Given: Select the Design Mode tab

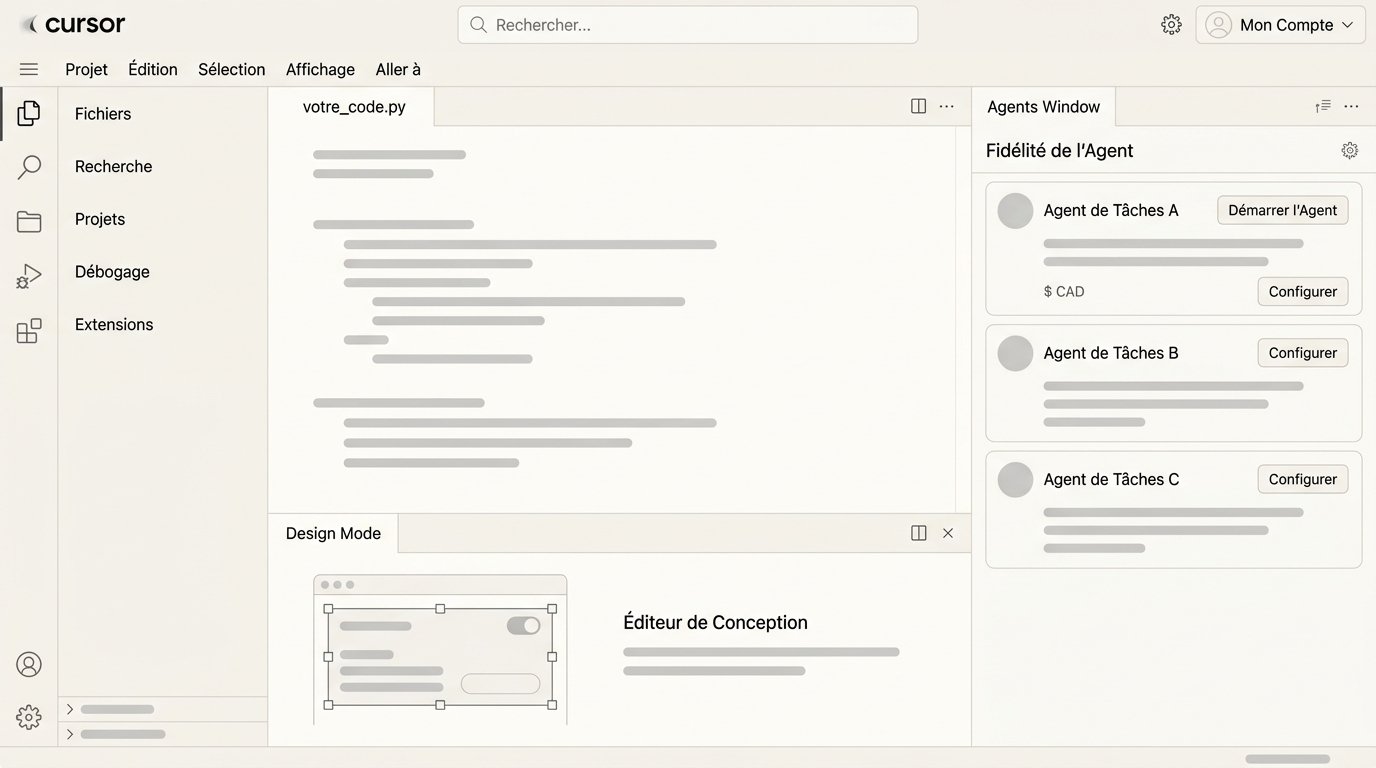Looking at the screenshot, I should [333, 533].
